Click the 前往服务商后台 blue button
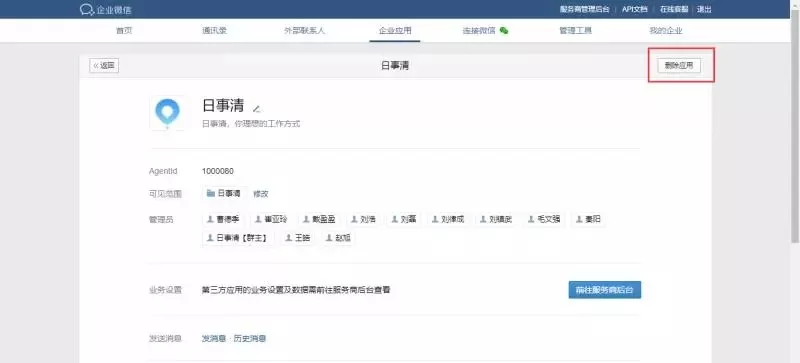The height and width of the screenshot is (363, 800). click(605, 289)
